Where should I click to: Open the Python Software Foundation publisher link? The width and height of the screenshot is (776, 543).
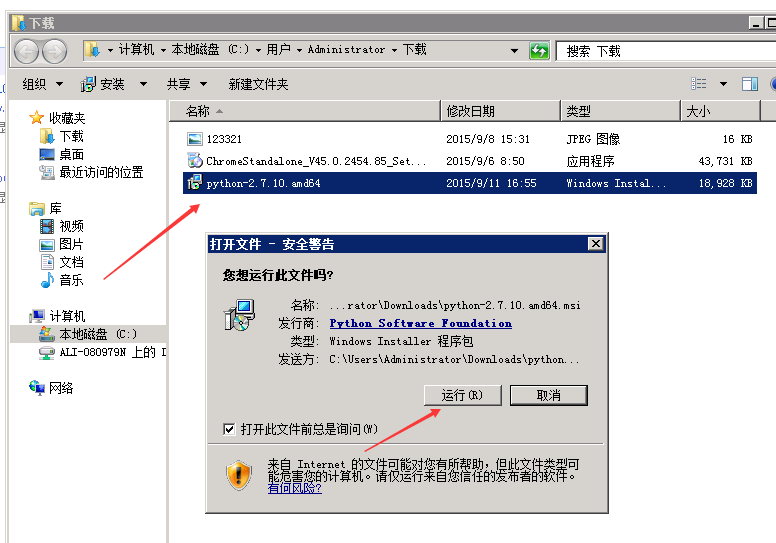(x=420, y=323)
